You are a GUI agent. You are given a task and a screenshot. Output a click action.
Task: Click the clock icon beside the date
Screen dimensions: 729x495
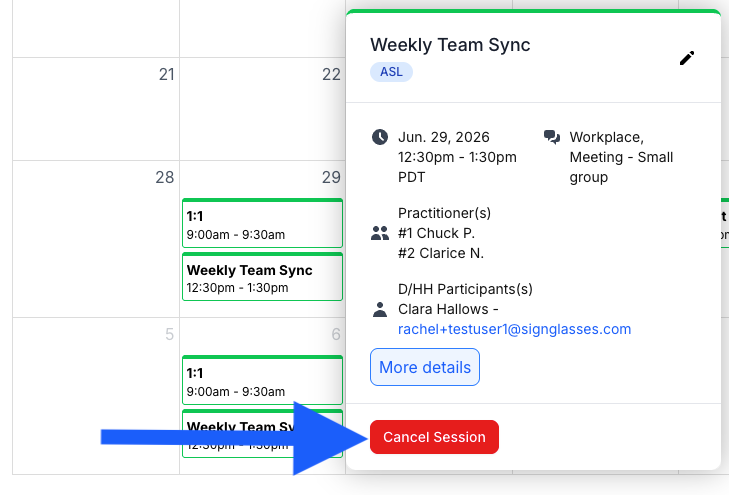coord(380,137)
